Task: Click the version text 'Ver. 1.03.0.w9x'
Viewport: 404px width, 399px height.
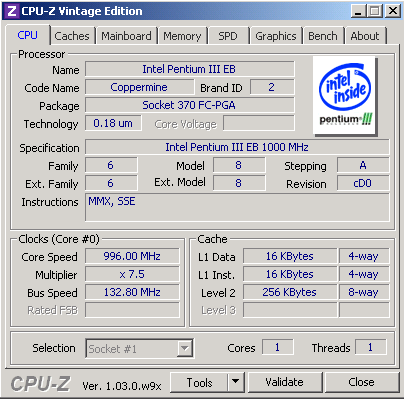Action: (x=122, y=386)
